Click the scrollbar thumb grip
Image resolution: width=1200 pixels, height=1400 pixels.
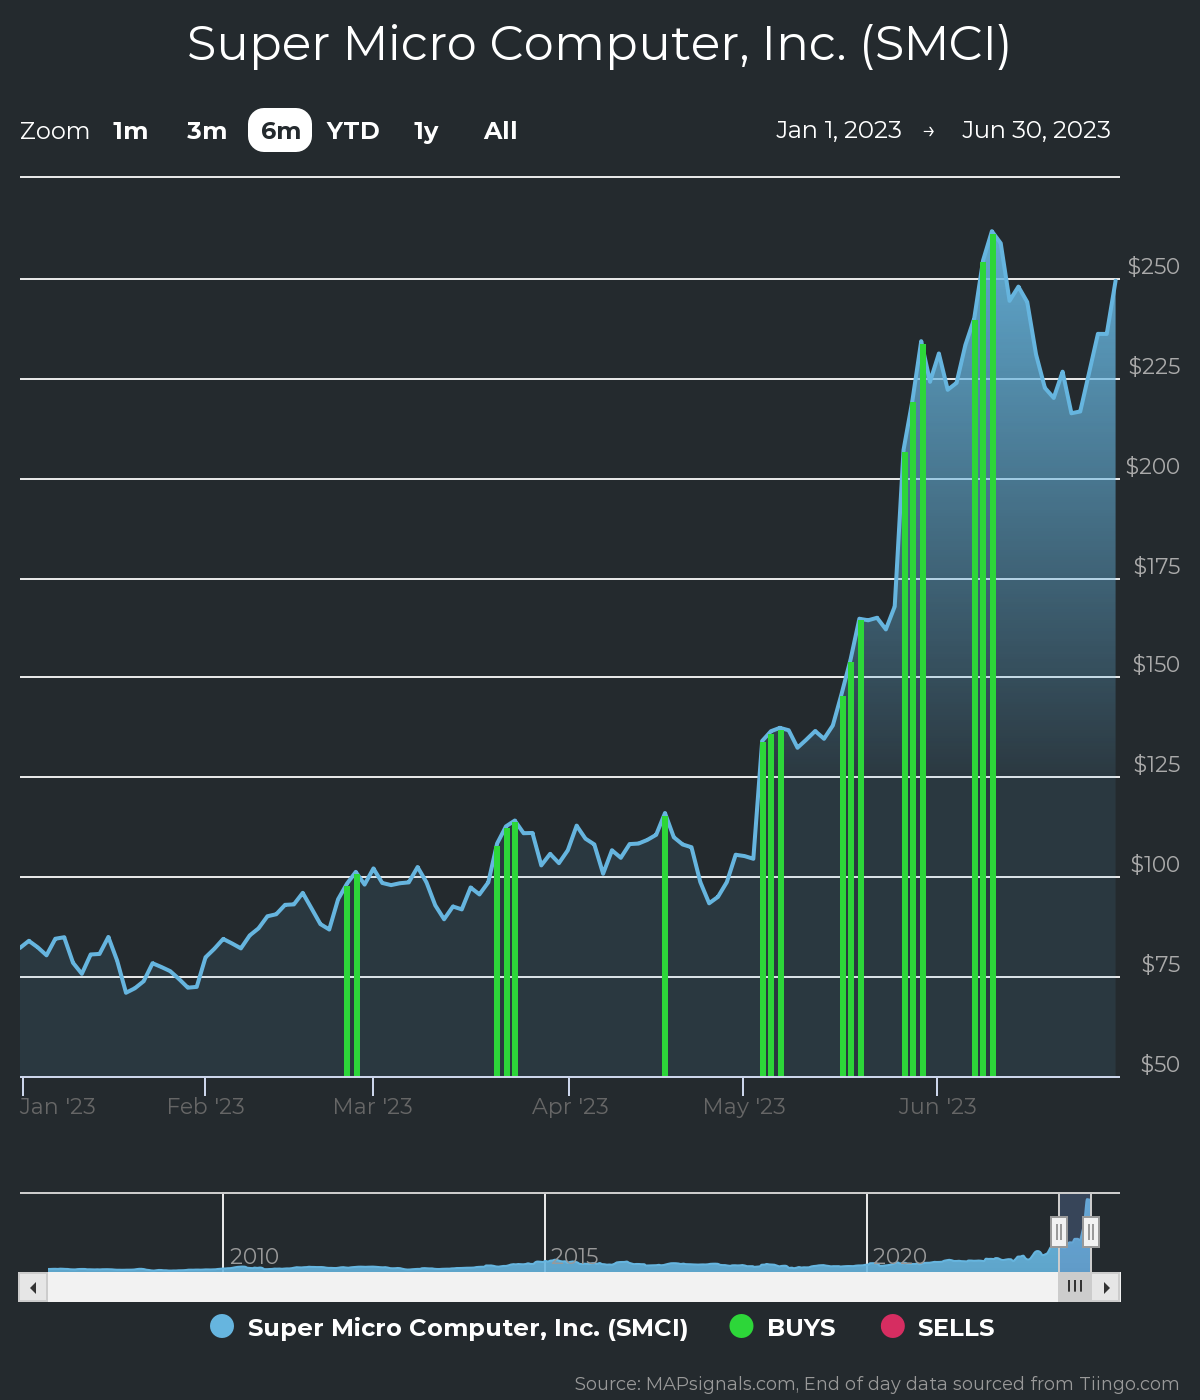click(1075, 1287)
